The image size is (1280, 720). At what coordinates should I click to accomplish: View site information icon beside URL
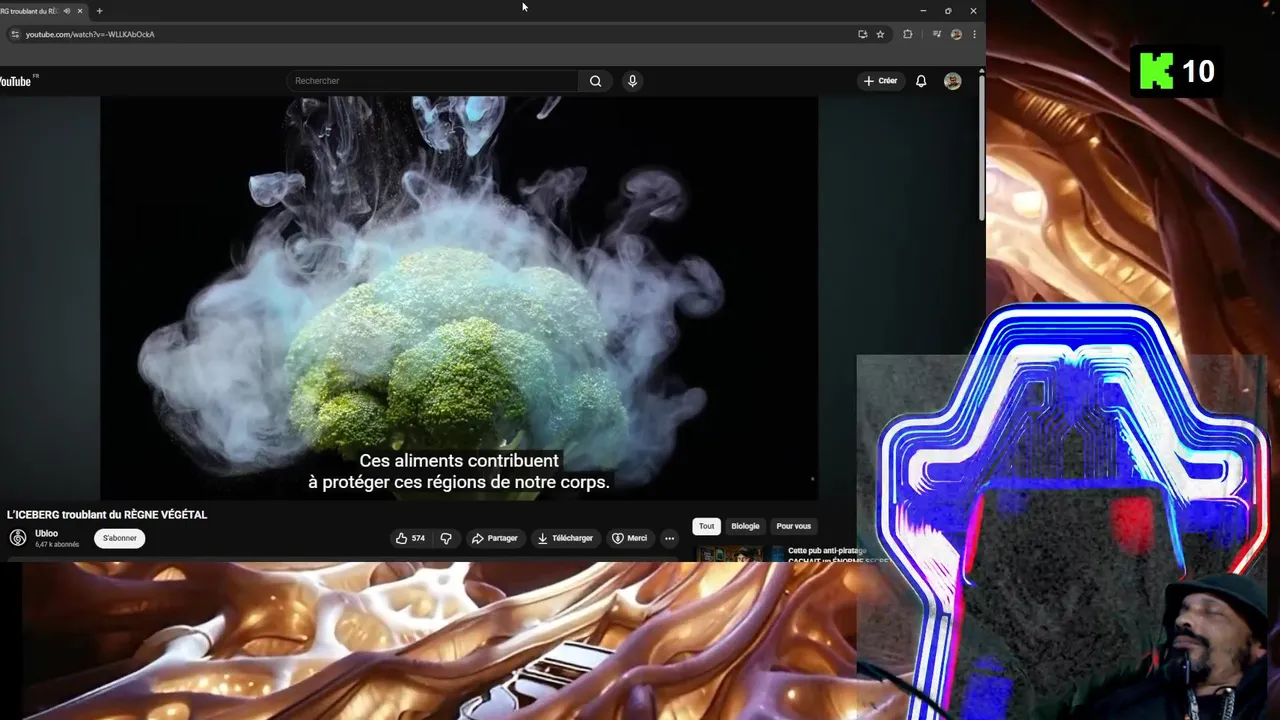(14, 34)
